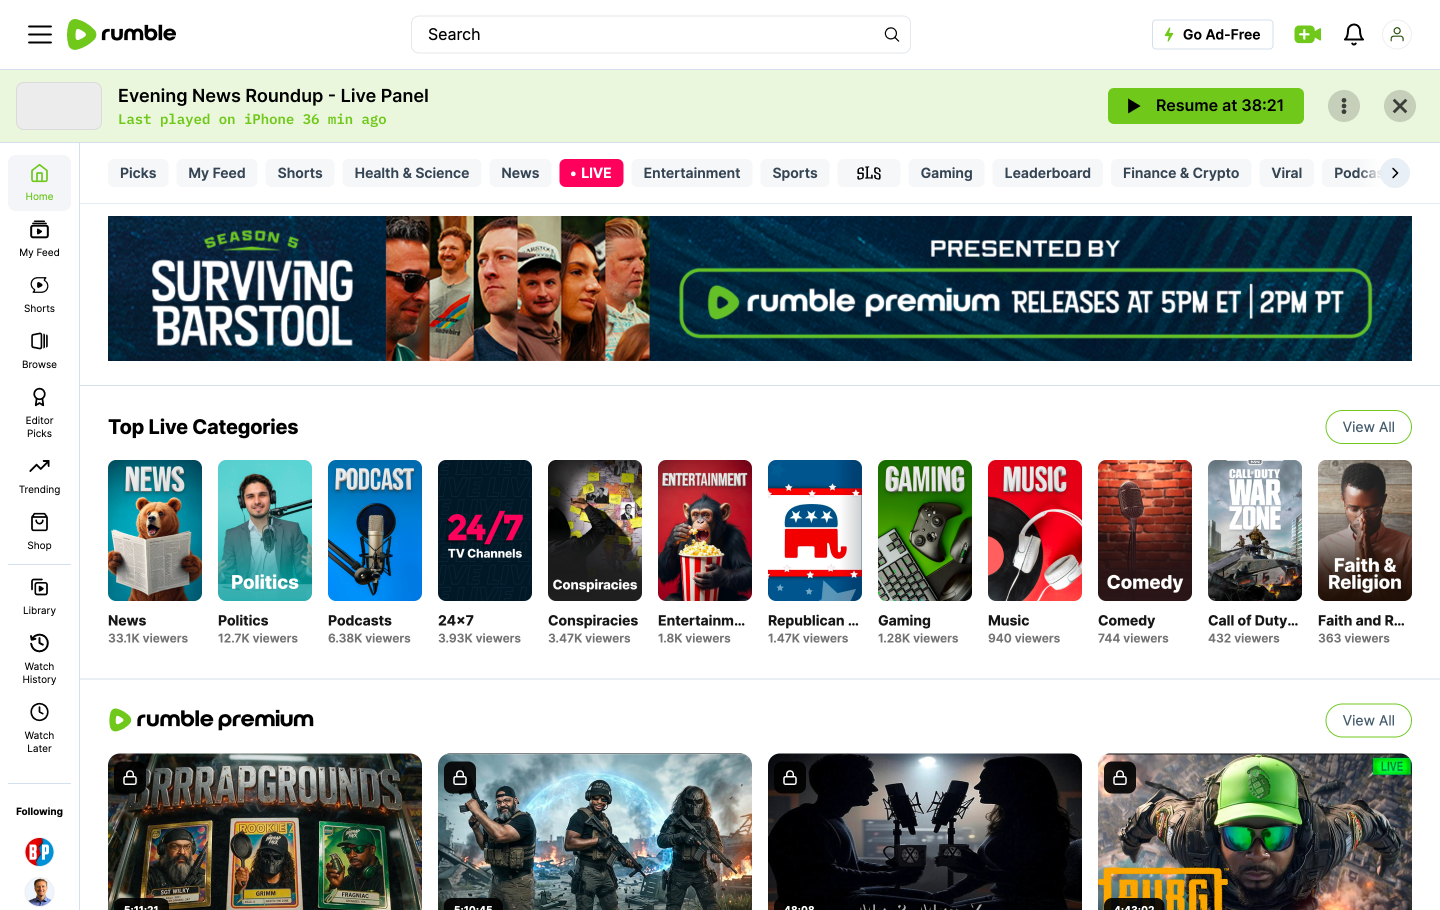Open the Surviving Barstool Season 5 banner

pos(760,288)
